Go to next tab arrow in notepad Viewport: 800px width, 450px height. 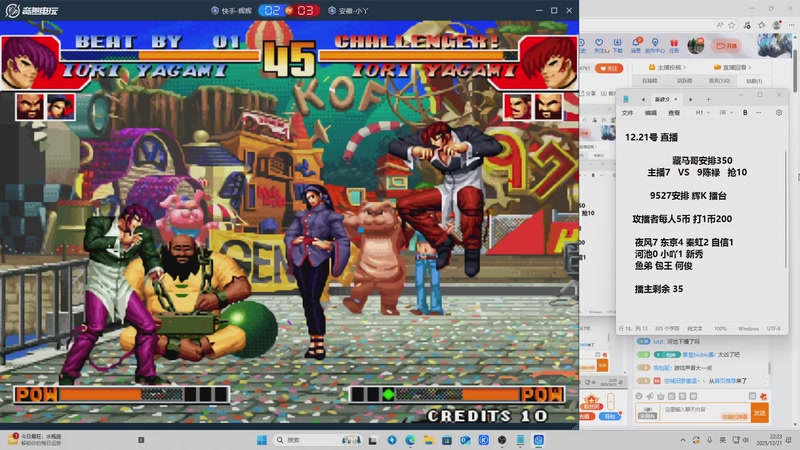[690, 99]
